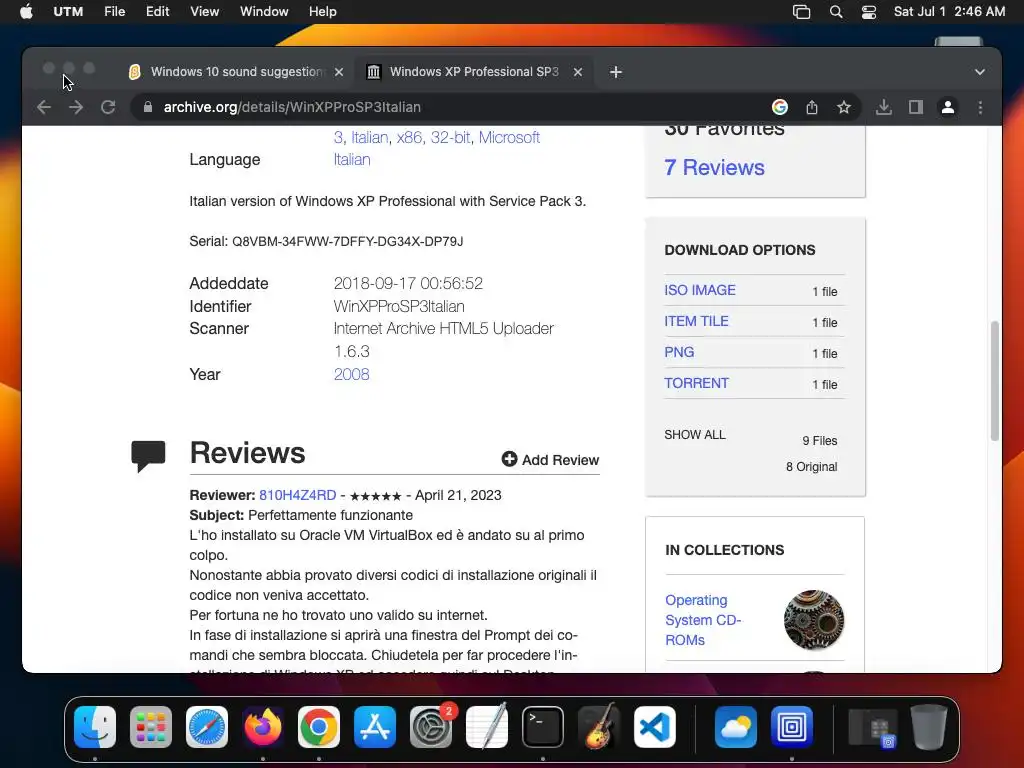Open the App Store from the Dock
The image size is (1024, 768).
(x=375, y=727)
